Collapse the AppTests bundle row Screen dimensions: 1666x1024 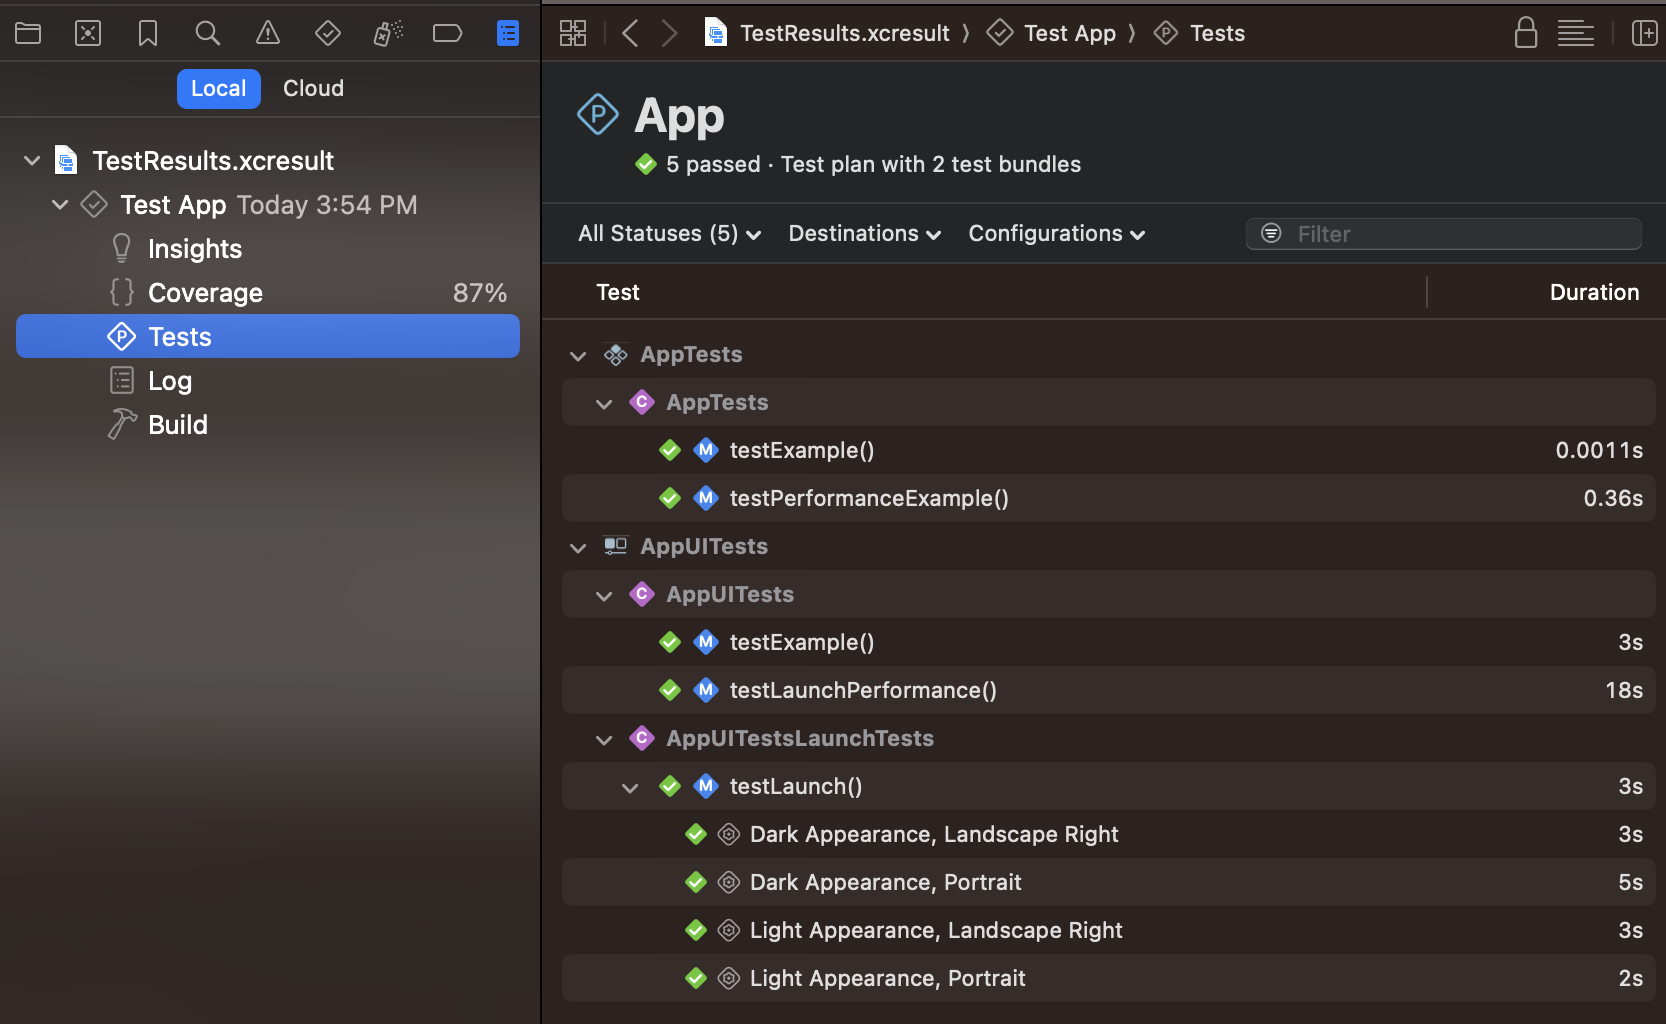click(x=578, y=355)
